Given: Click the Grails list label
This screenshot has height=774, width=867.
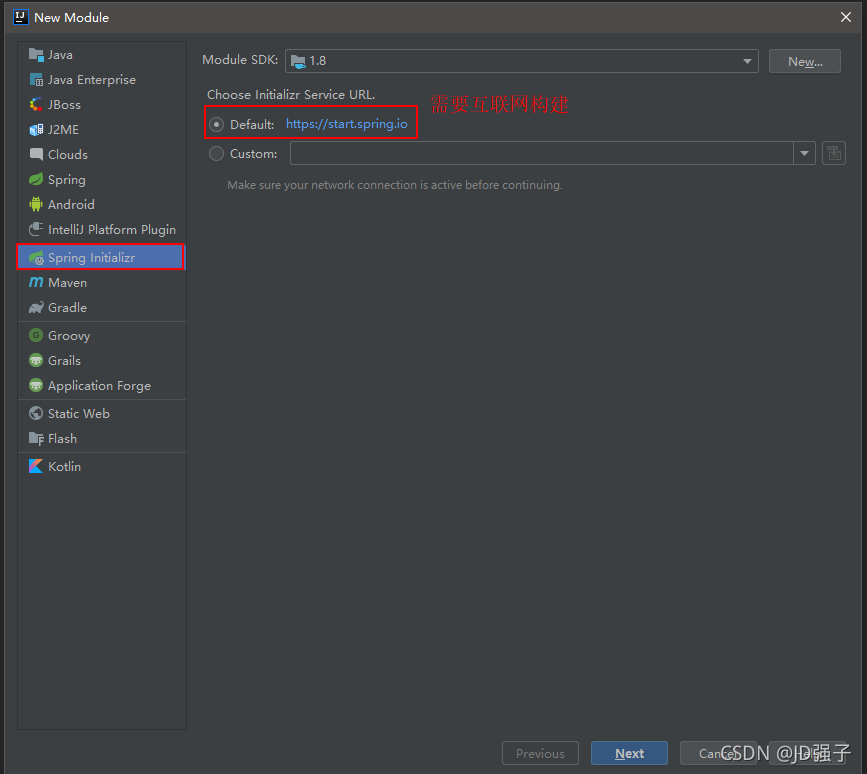Looking at the screenshot, I should click(64, 360).
